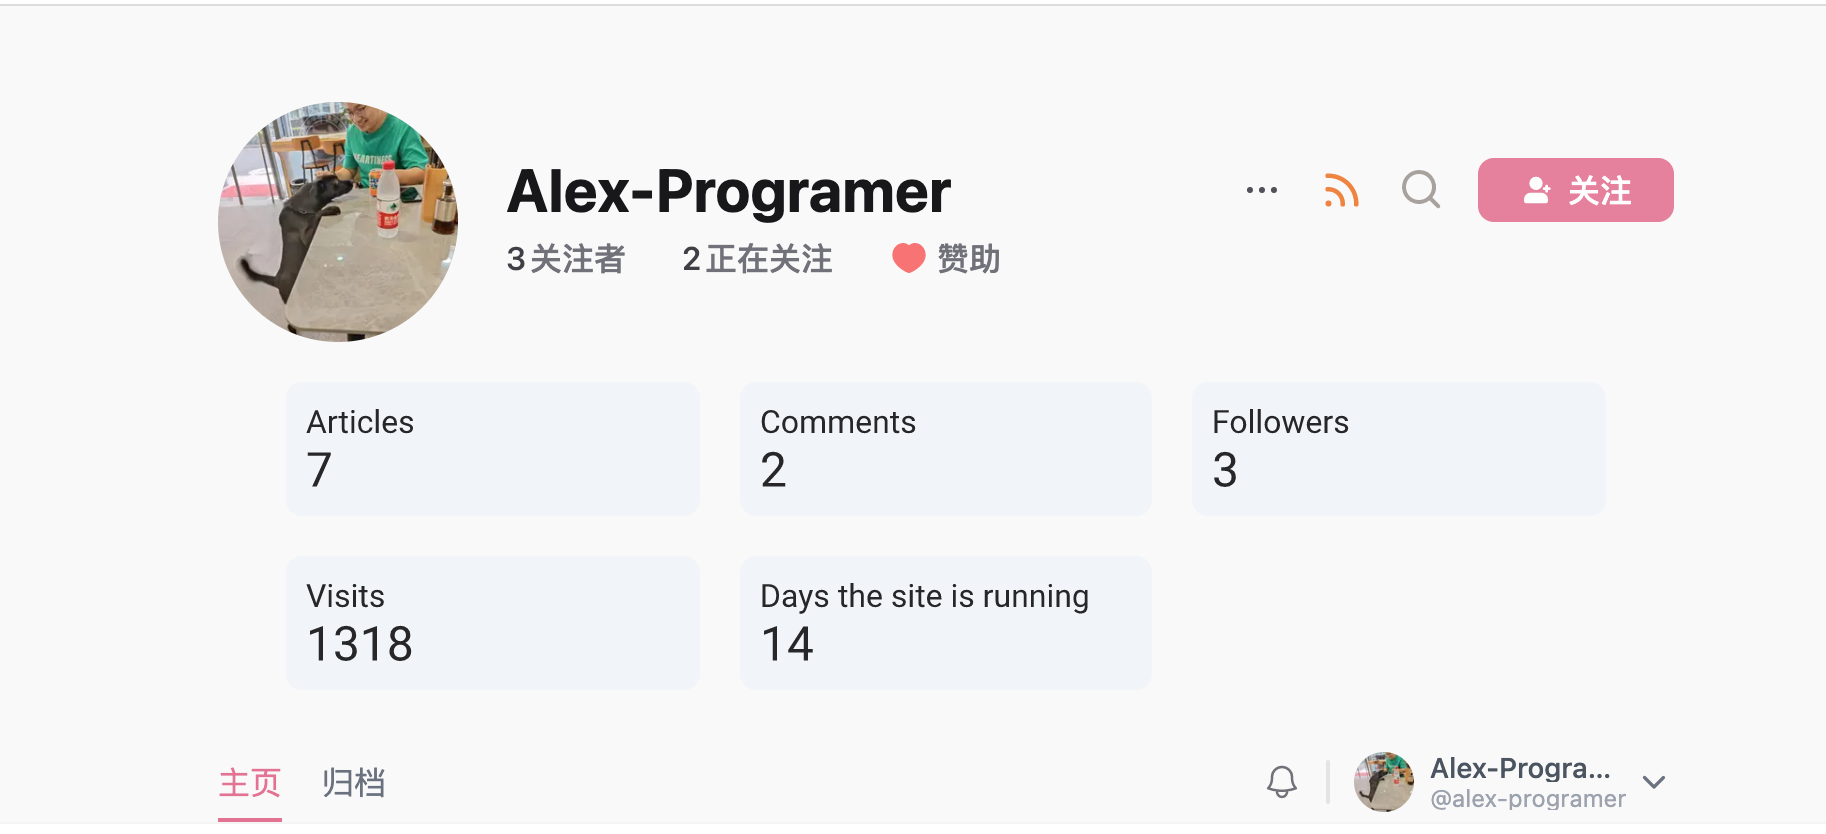The height and width of the screenshot is (834, 1826).
Task: Click the Alex-Programer profile title
Action: coord(728,191)
